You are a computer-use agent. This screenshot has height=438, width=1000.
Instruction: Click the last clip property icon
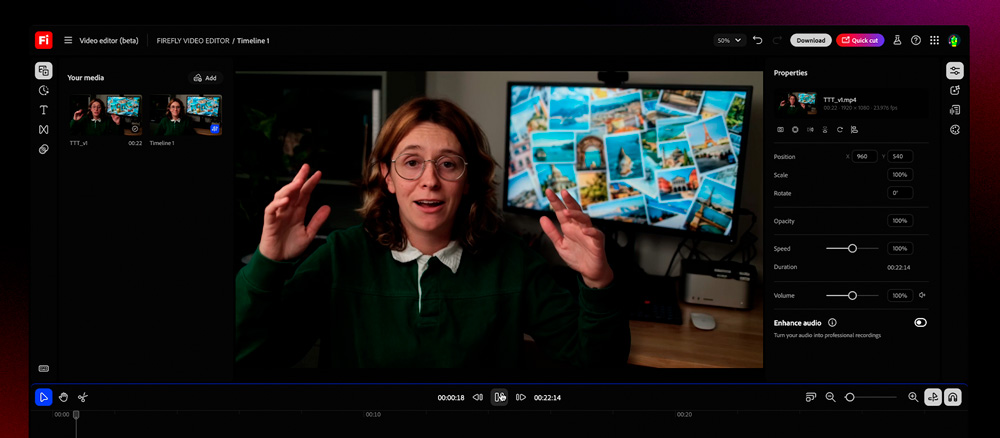[855, 129]
